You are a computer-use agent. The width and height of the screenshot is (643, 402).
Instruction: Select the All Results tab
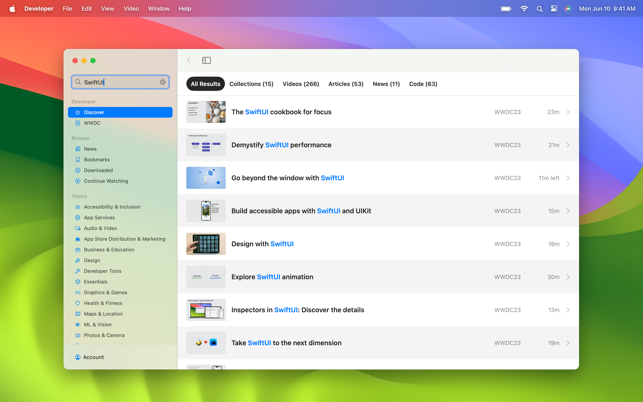[205, 84]
